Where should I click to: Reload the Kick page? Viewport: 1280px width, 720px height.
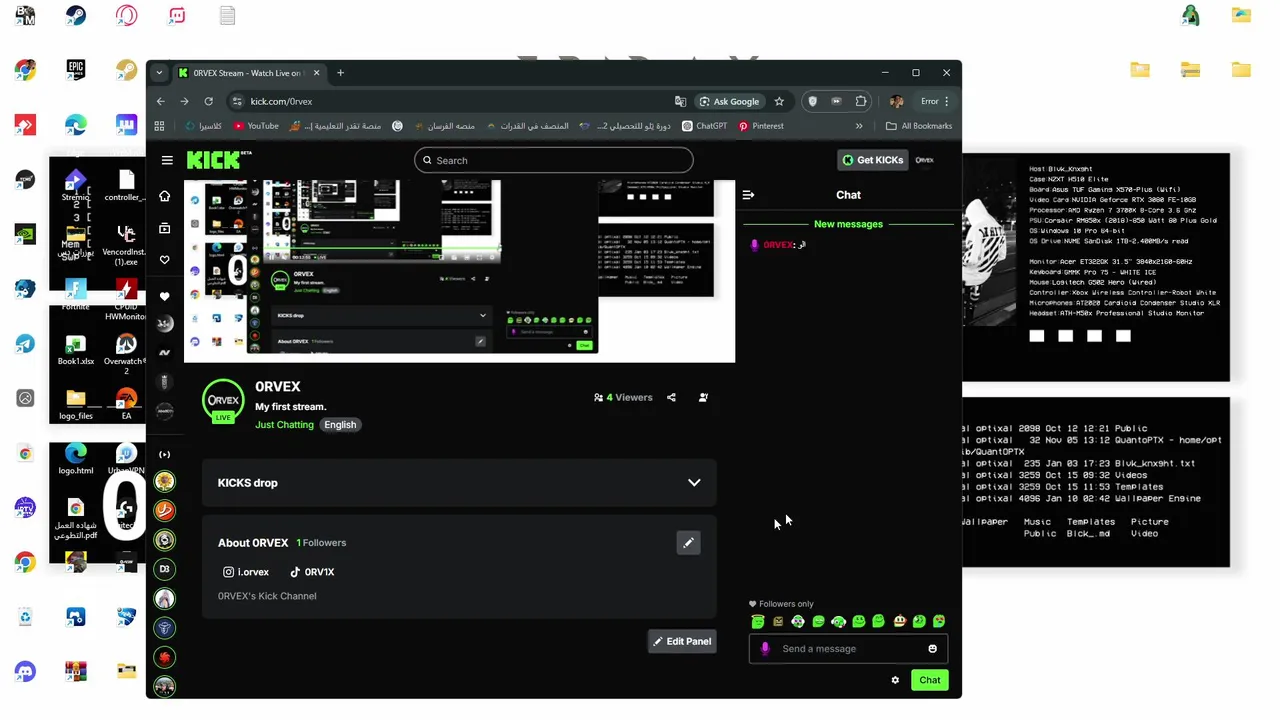coord(208,101)
